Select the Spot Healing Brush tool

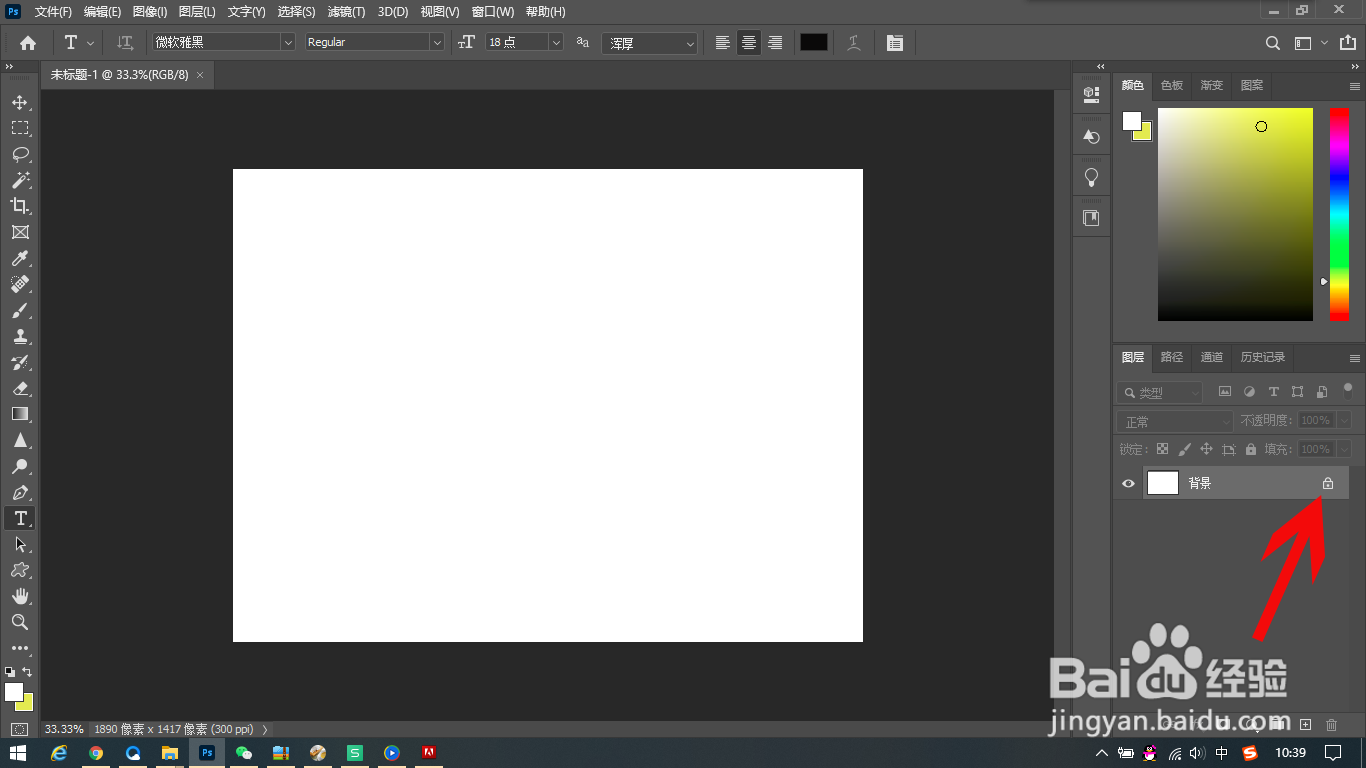20,284
